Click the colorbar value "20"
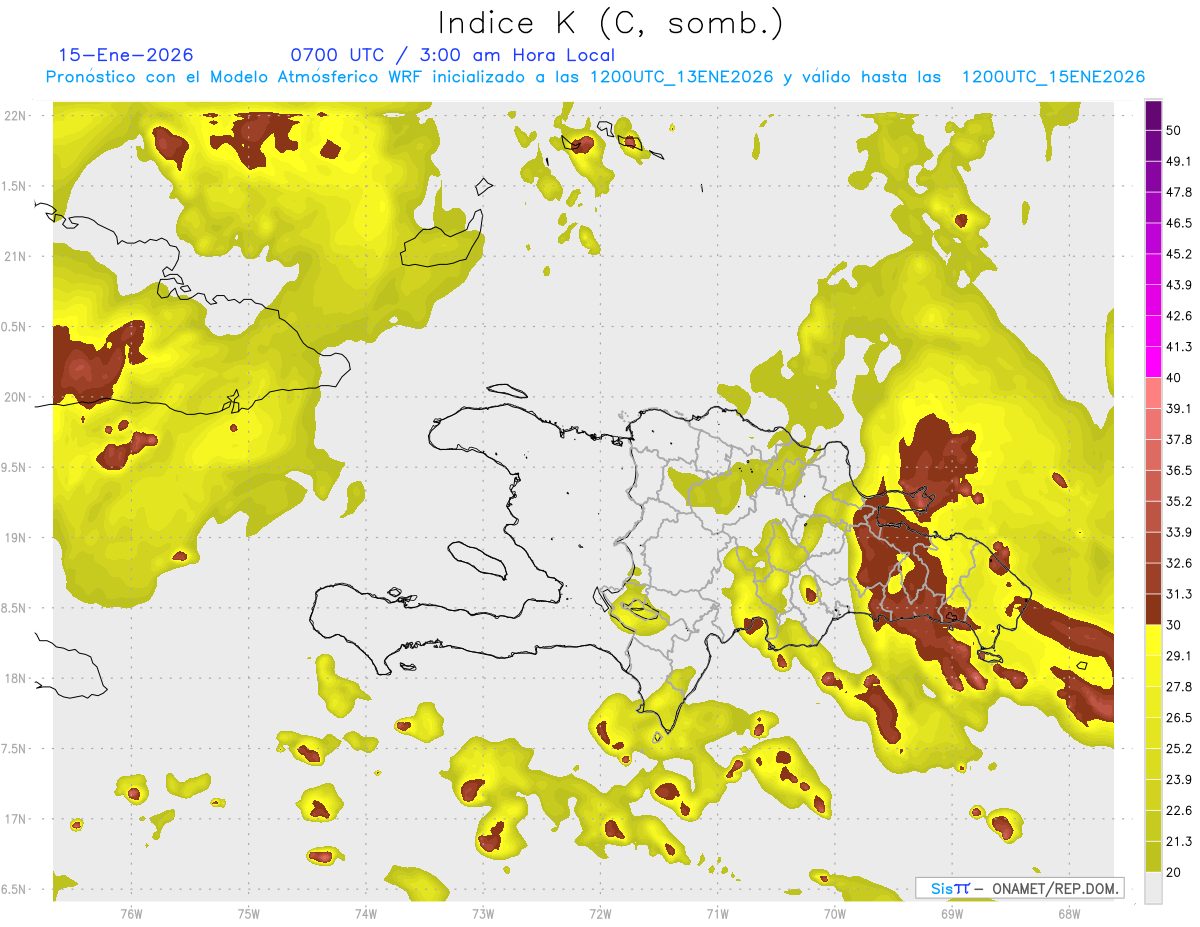 click(x=1174, y=873)
